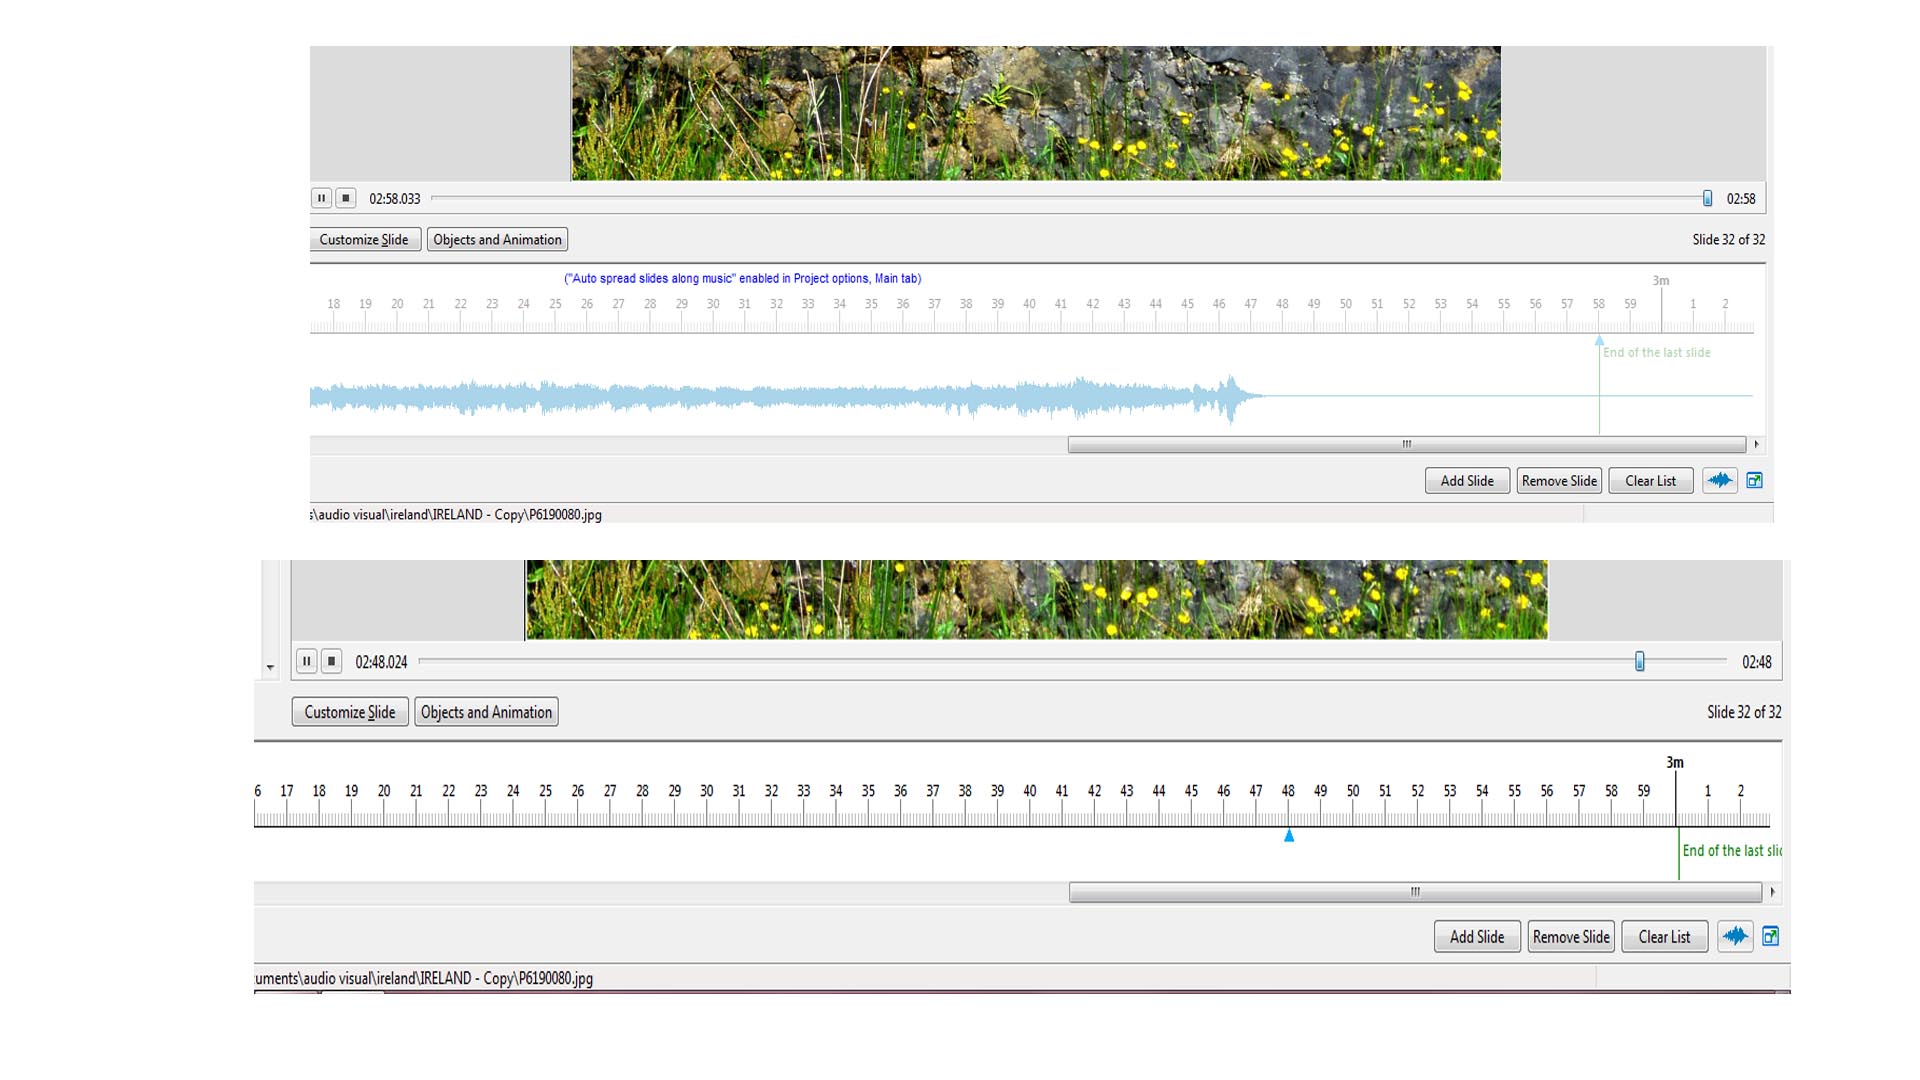Open Customize Slide beside the 02:58.033 player
1920x1080 pixels.
click(x=364, y=240)
